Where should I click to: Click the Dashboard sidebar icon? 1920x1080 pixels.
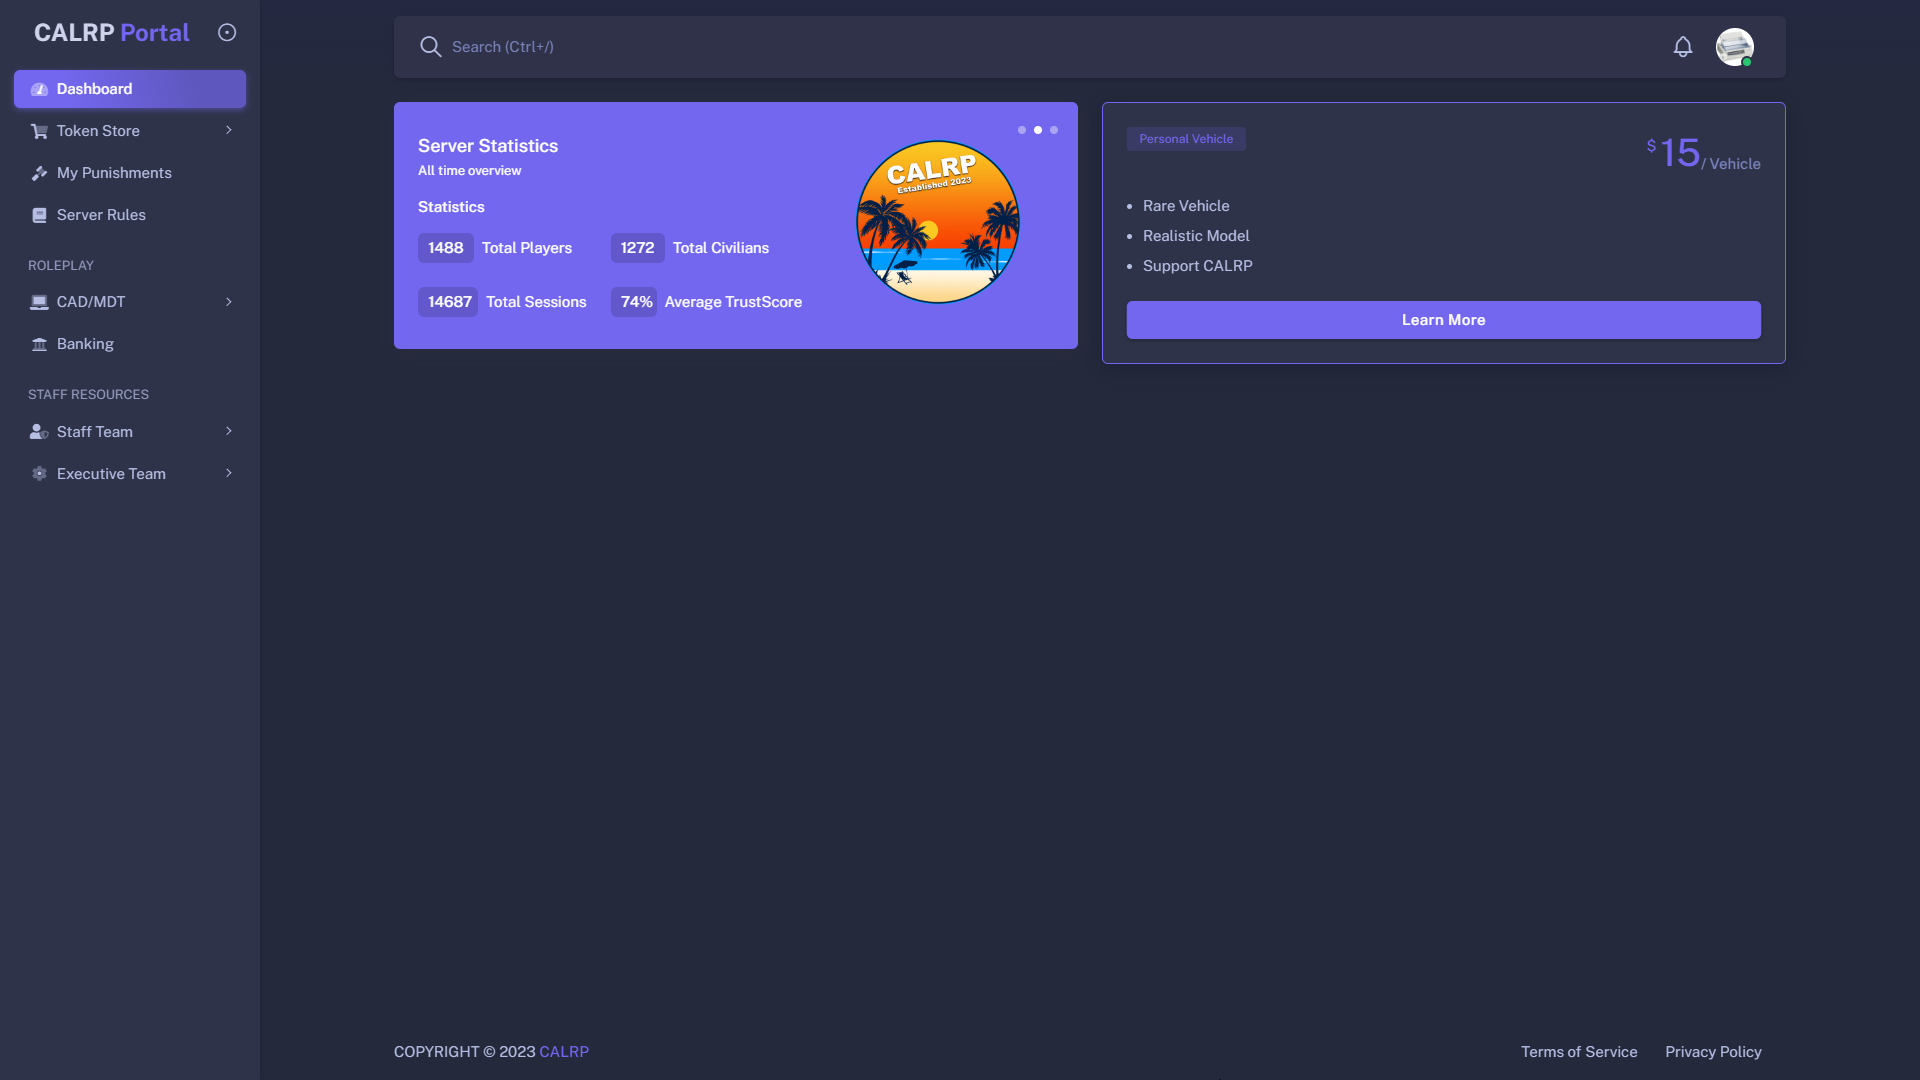pos(40,88)
